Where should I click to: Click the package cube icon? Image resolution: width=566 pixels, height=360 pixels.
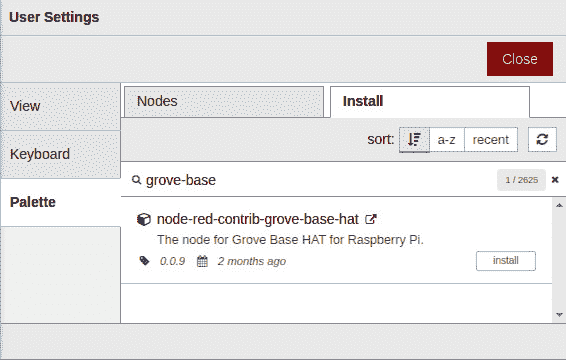(x=144, y=219)
